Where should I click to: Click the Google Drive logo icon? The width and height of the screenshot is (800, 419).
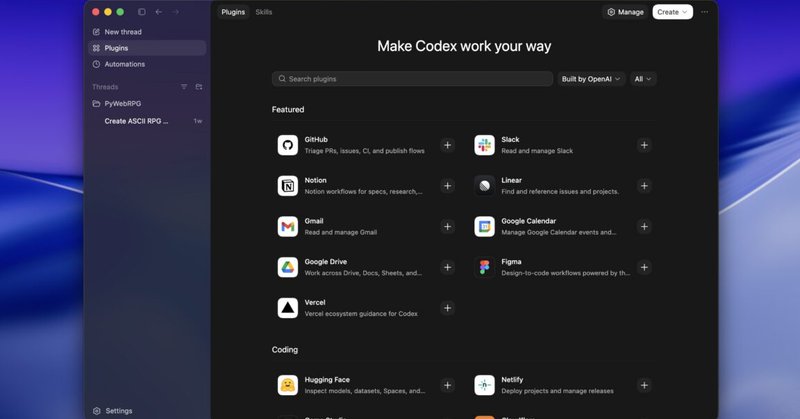tap(288, 267)
